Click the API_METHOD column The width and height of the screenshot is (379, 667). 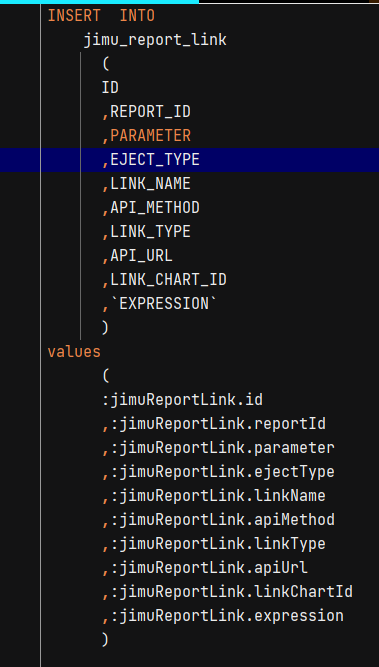(155, 208)
